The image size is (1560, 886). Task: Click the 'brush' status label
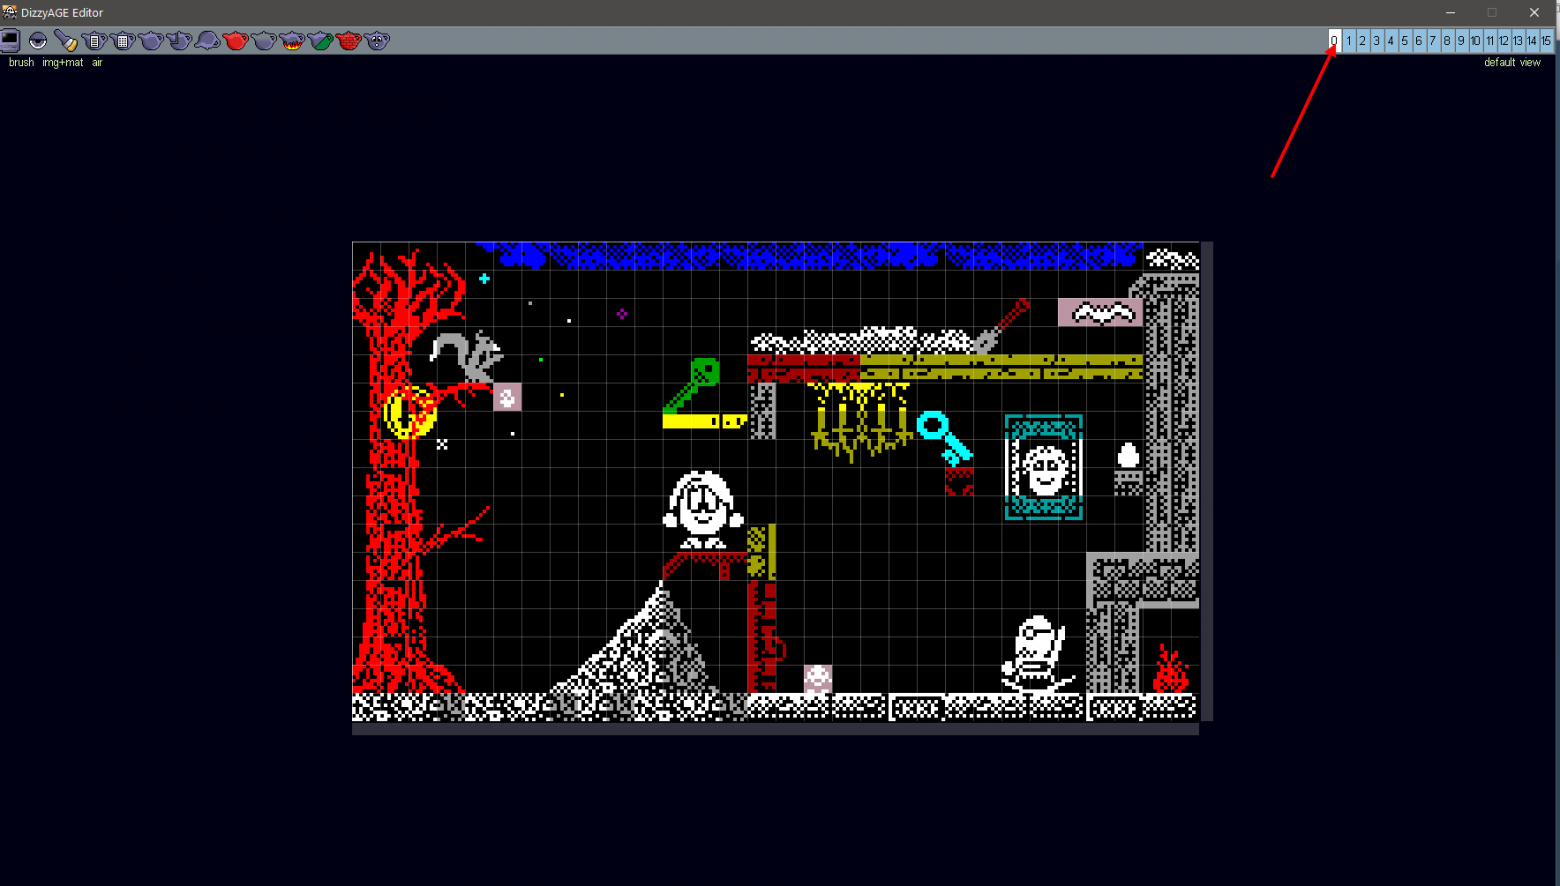coord(21,62)
